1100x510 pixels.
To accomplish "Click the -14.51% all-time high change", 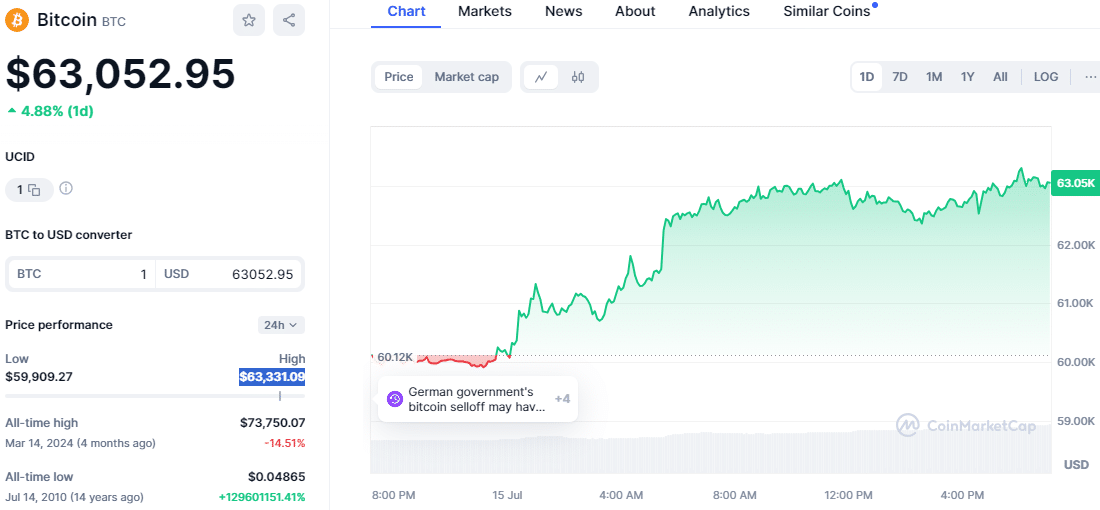I will (x=285, y=443).
